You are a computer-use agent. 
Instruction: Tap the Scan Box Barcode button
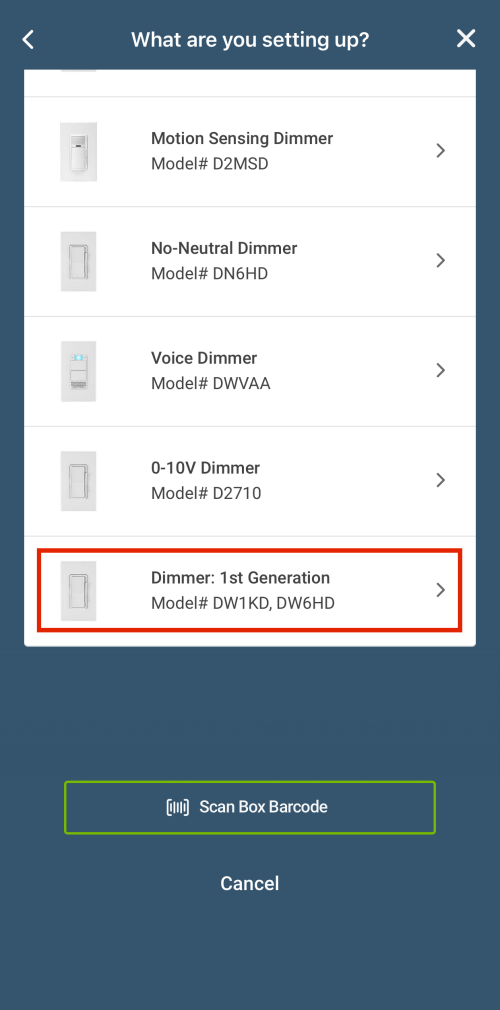click(250, 807)
